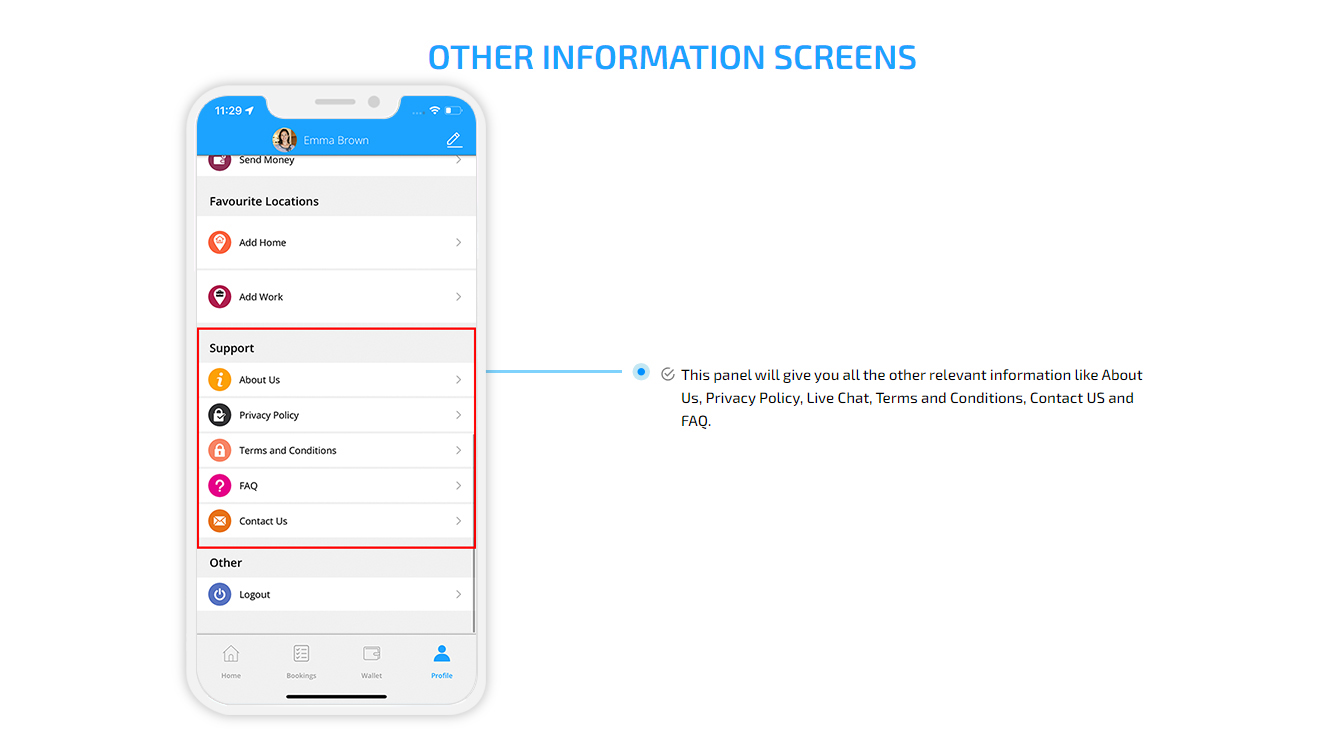The image size is (1344, 751).
Task: Tap the pink FAQ question mark icon
Action: point(220,486)
